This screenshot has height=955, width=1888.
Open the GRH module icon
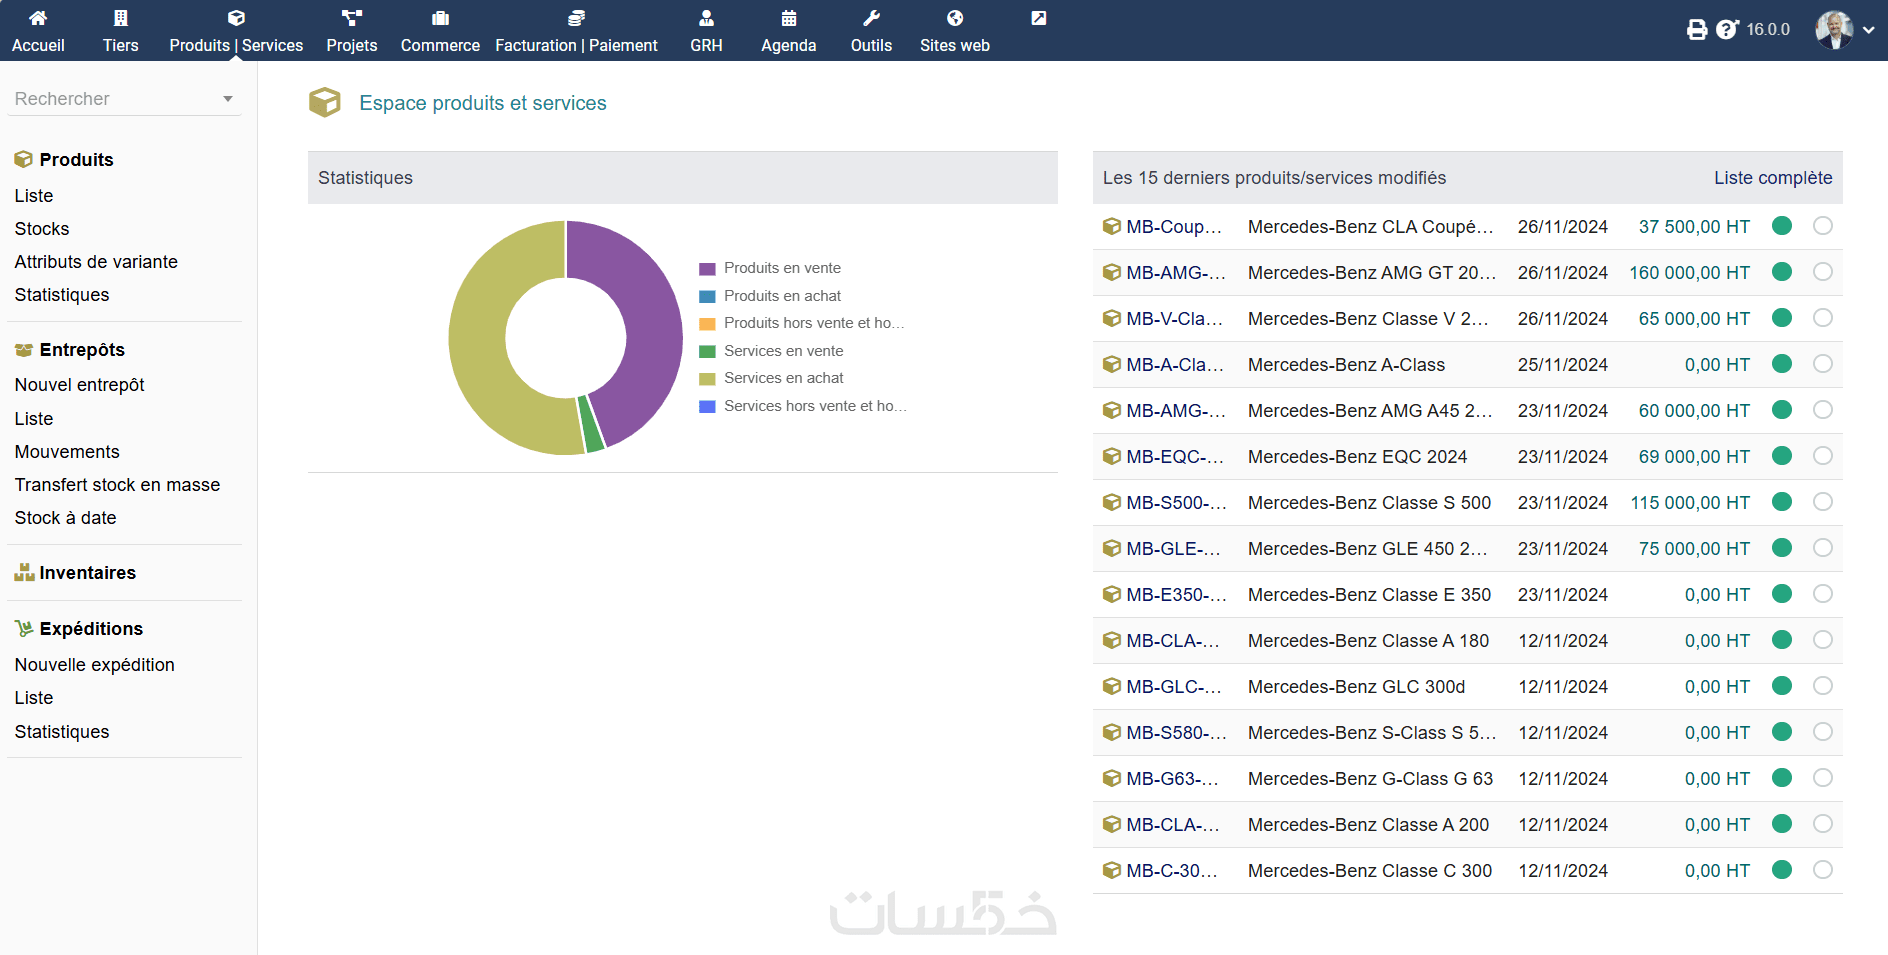pyautogui.click(x=706, y=18)
